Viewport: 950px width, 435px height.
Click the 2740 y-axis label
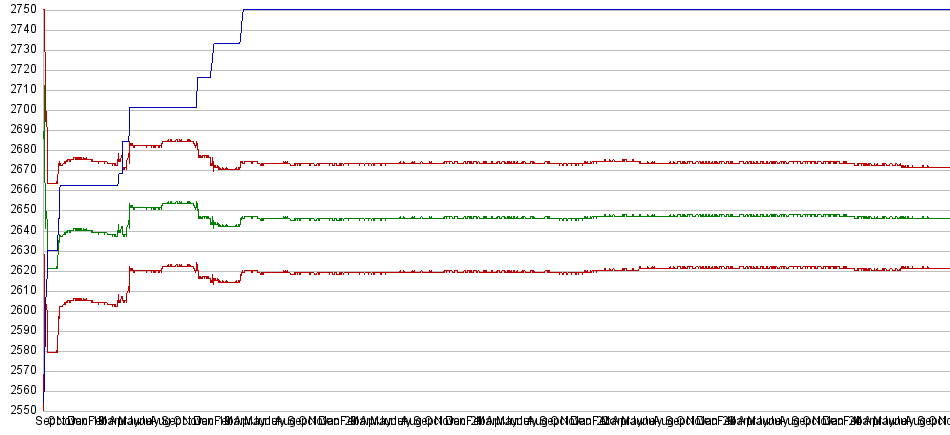click(20, 29)
